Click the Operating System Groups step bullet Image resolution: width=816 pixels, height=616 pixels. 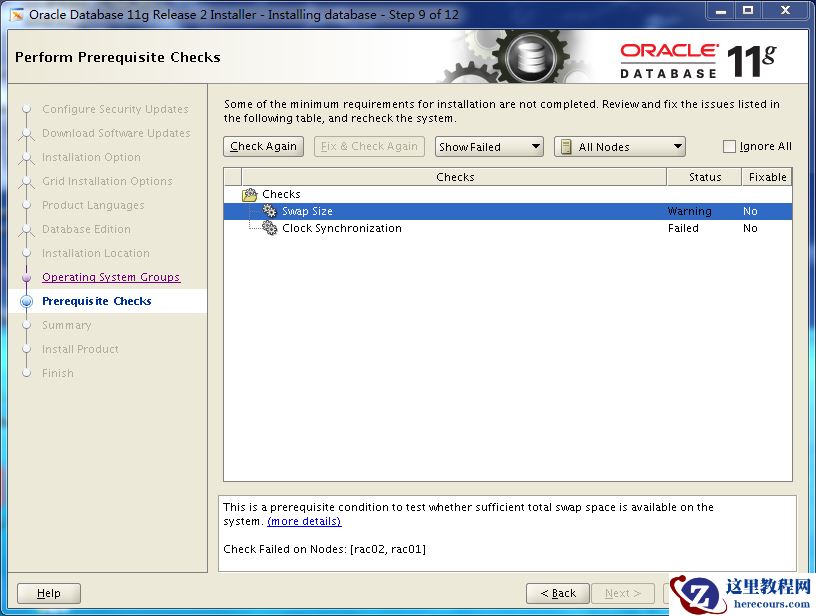coord(27,277)
